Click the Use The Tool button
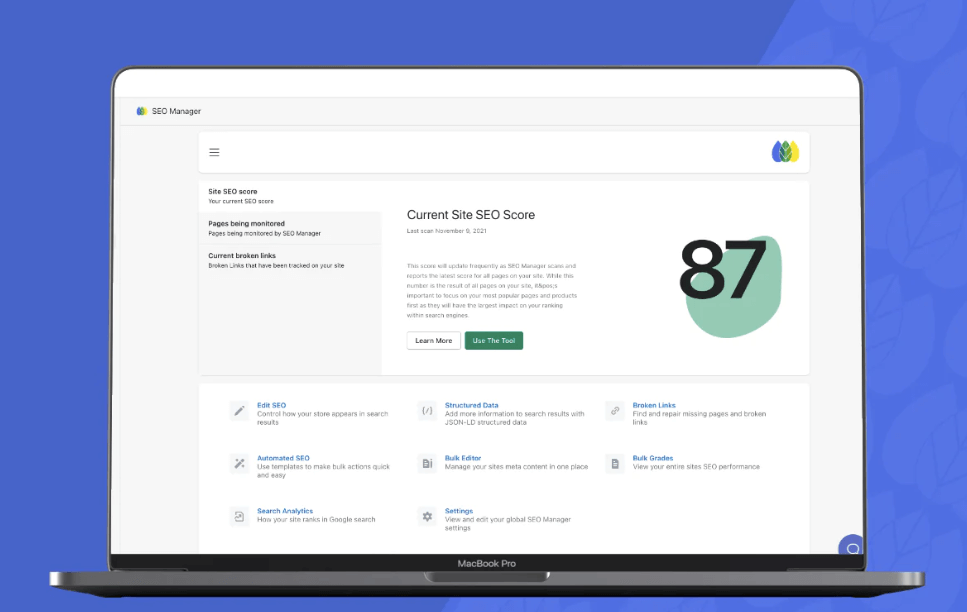Image resolution: width=967 pixels, height=612 pixels. pyautogui.click(x=494, y=341)
